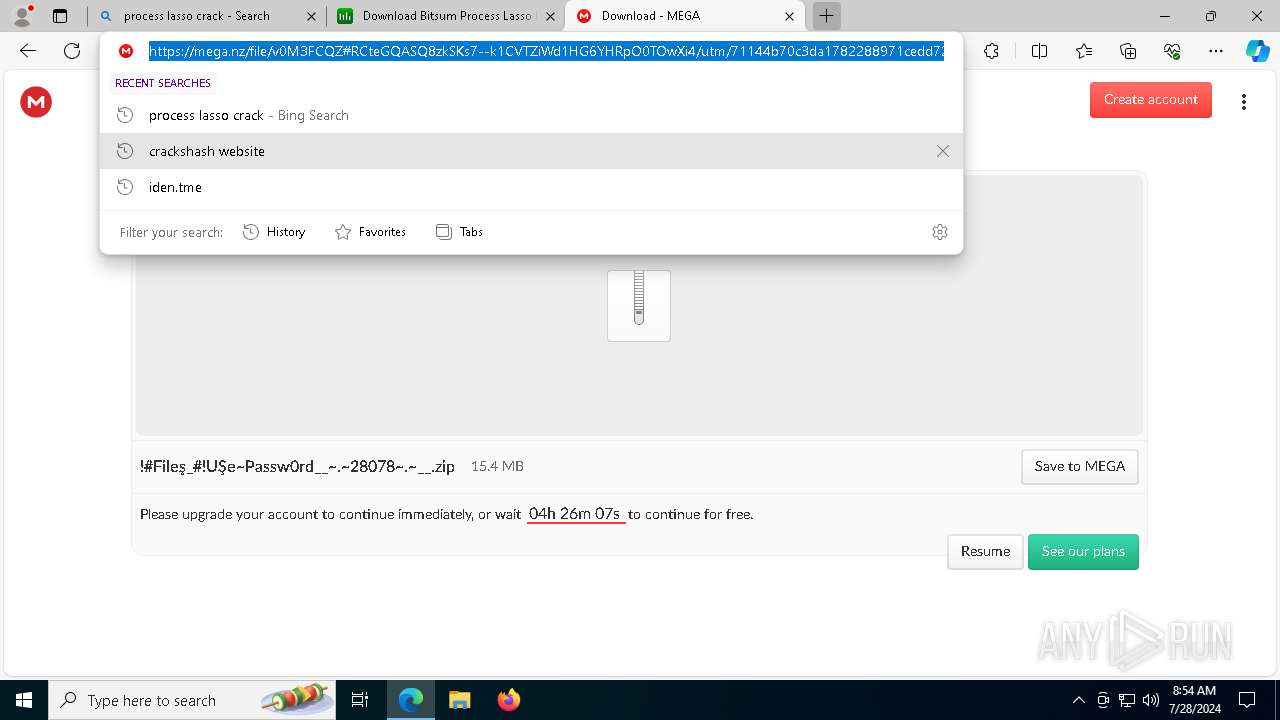
Task: Click Save to MEGA button
Action: (1080, 467)
